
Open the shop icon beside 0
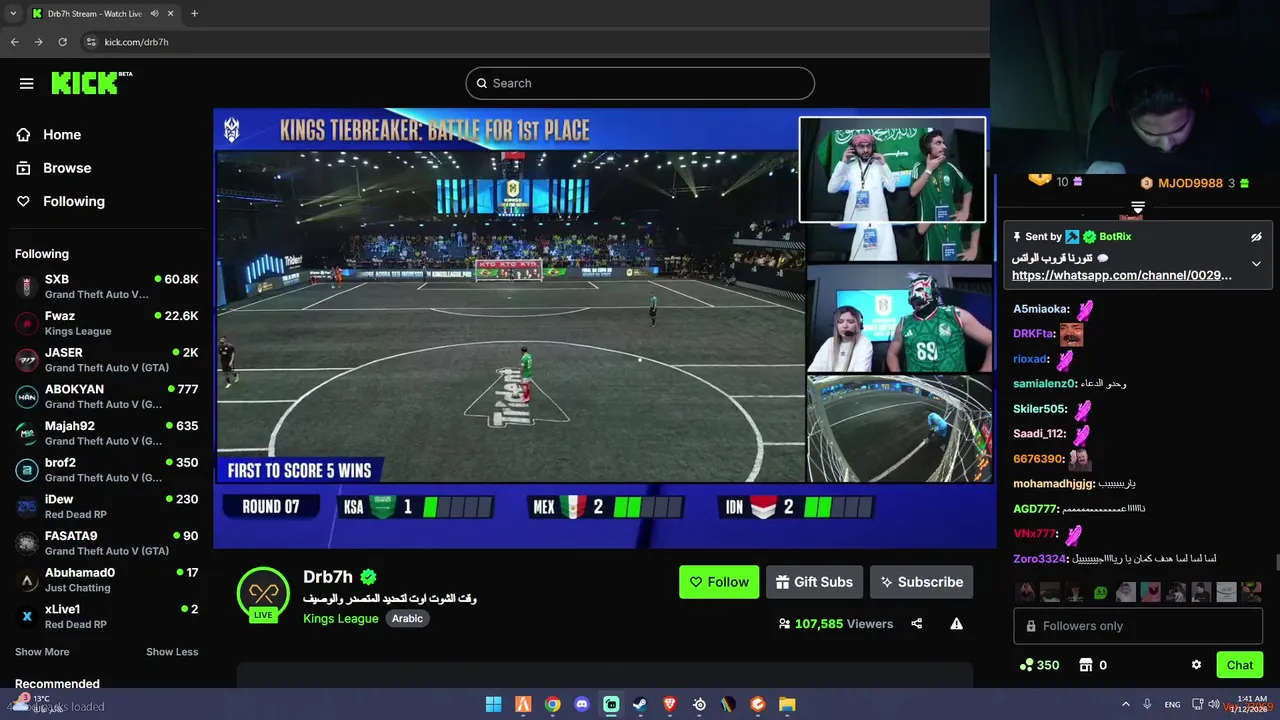[1086, 665]
